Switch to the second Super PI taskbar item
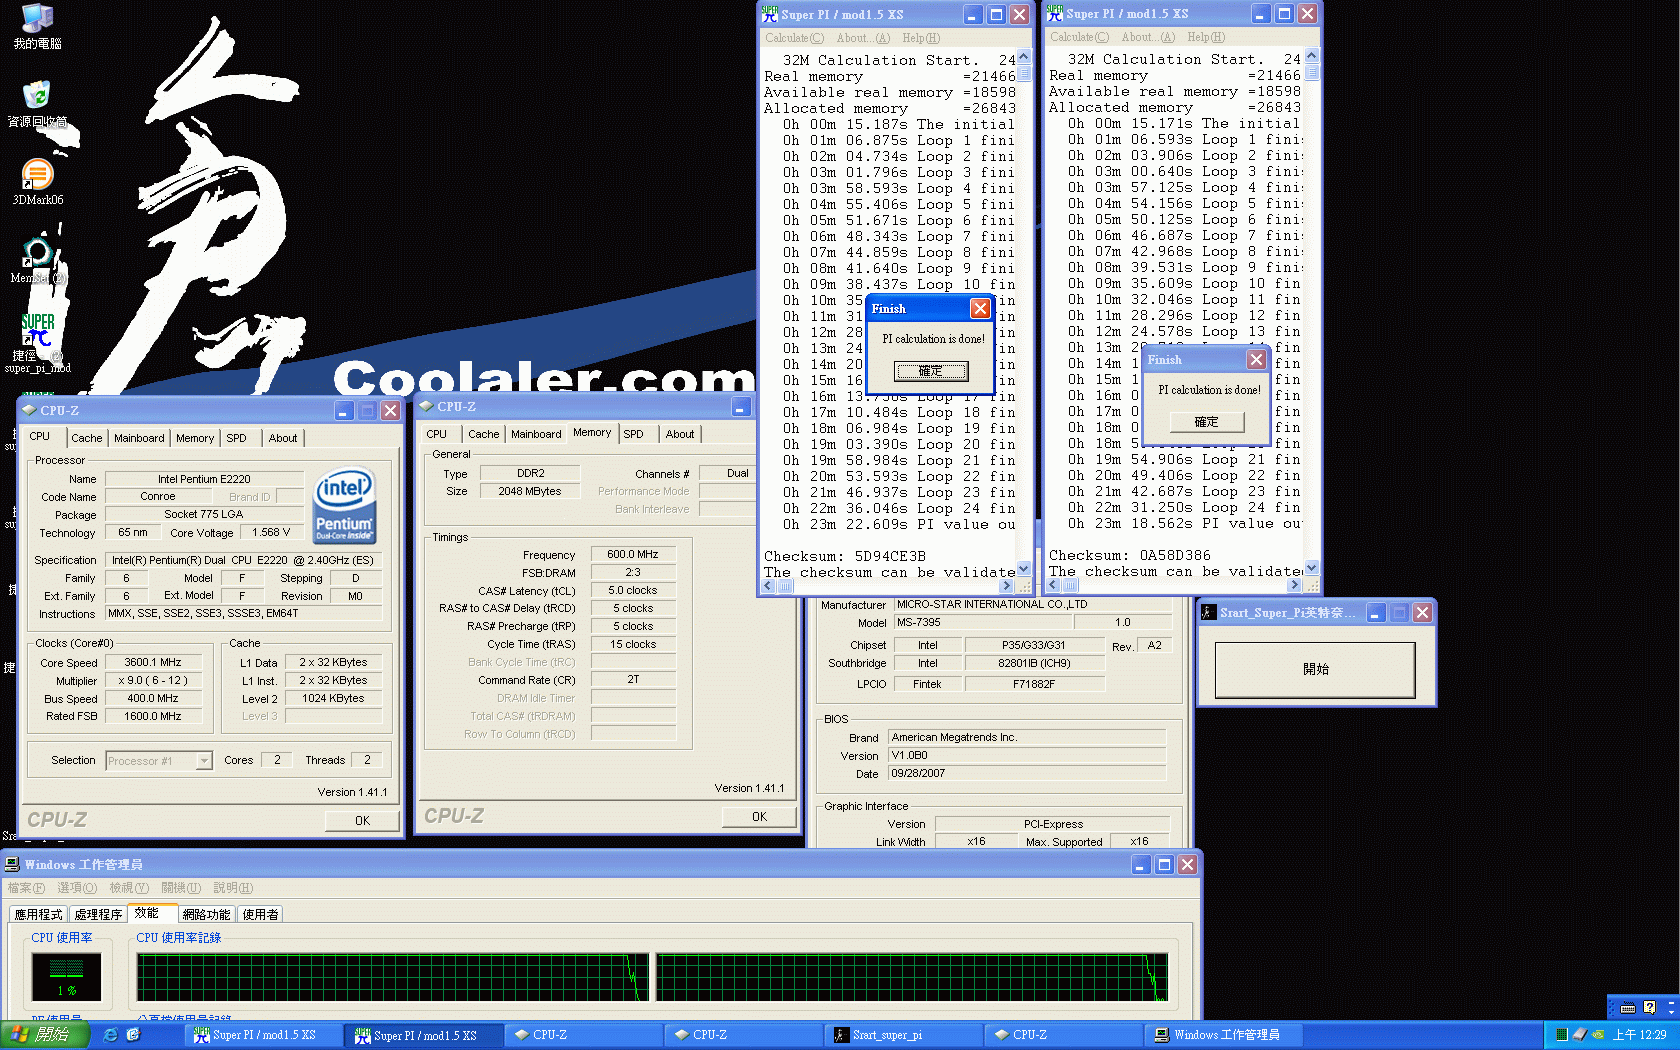Viewport: 1680px width, 1050px height. (423, 1035)
